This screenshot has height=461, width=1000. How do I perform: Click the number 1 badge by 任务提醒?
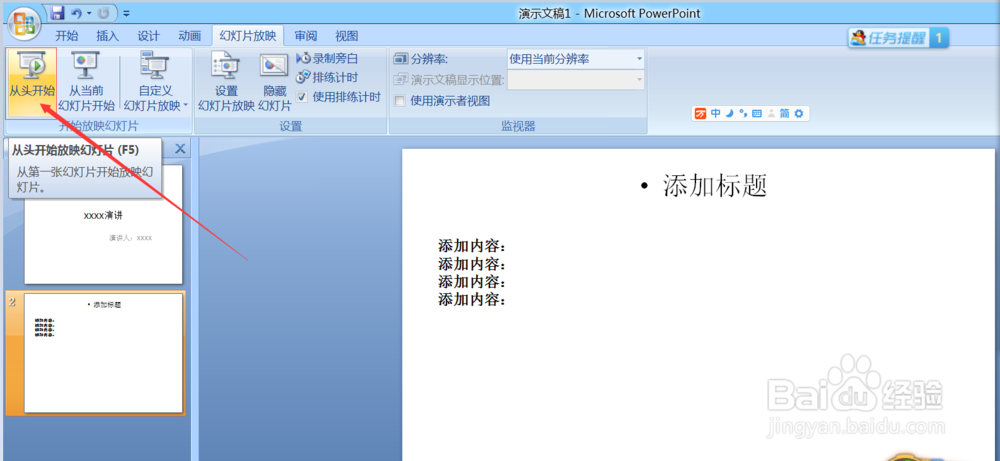pyautogui.click(x=939, y=38)
